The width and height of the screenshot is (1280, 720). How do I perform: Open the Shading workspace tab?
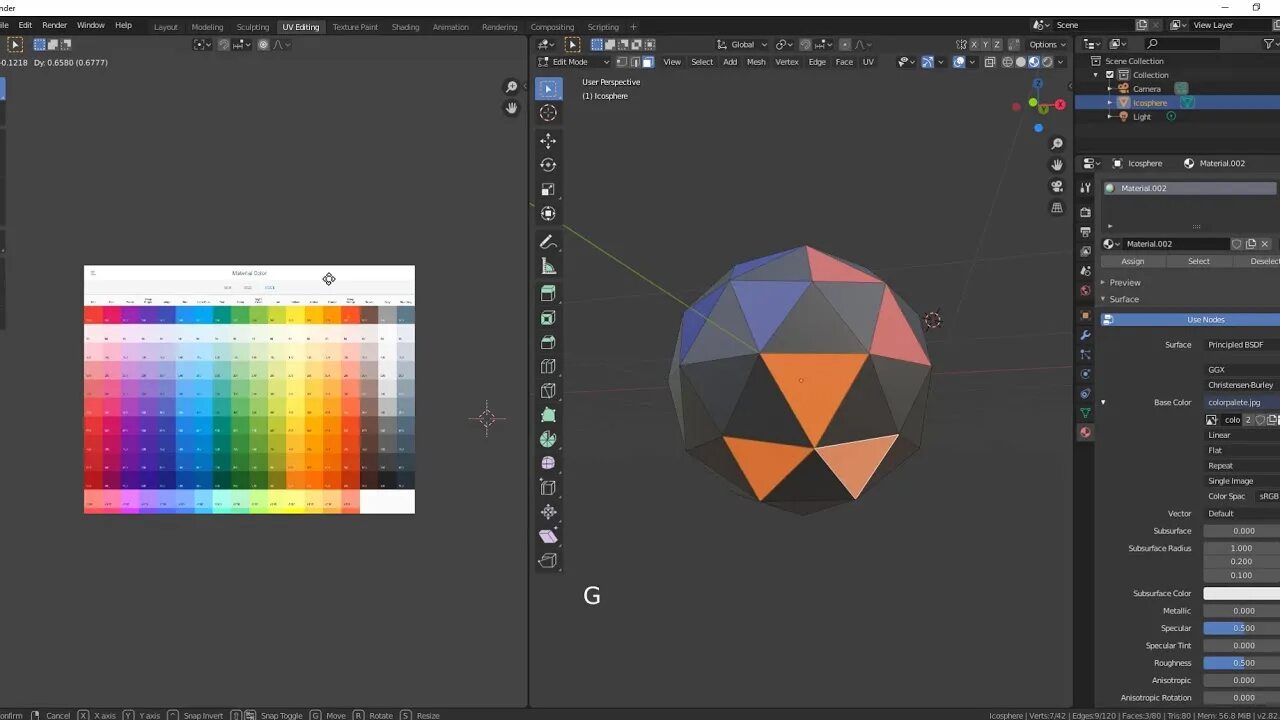coord(405,27)
